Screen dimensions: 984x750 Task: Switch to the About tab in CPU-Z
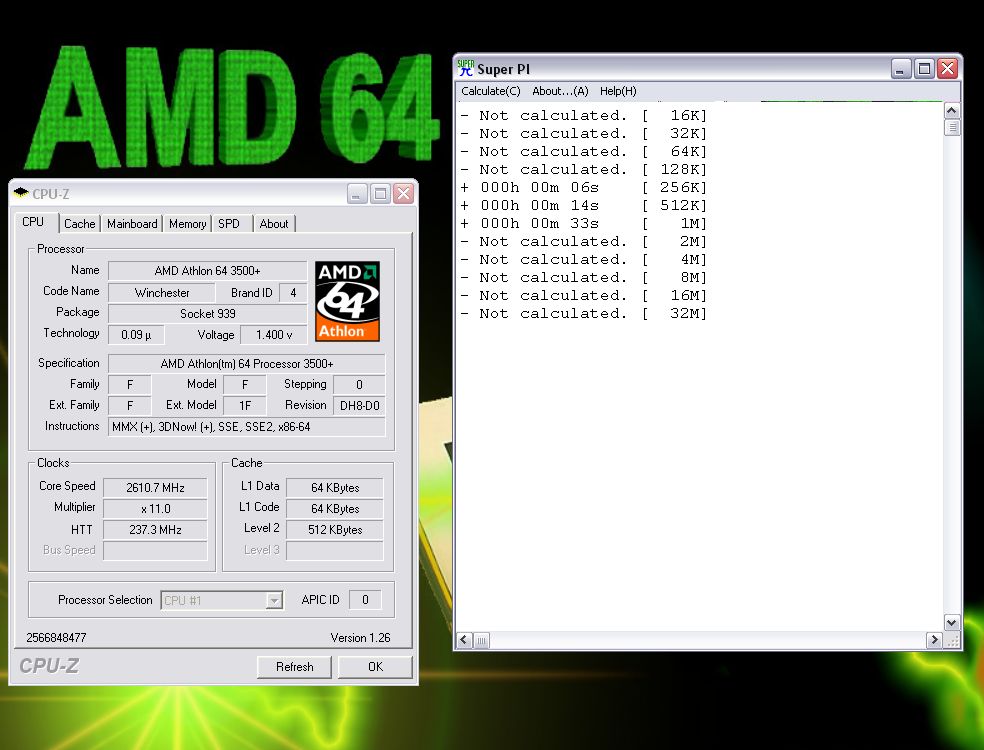(274, 223)
